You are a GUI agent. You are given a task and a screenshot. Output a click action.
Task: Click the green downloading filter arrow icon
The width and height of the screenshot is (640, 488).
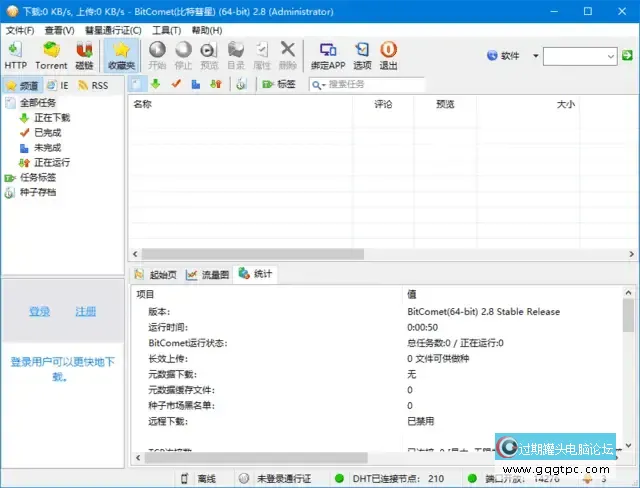coord(156,84)
